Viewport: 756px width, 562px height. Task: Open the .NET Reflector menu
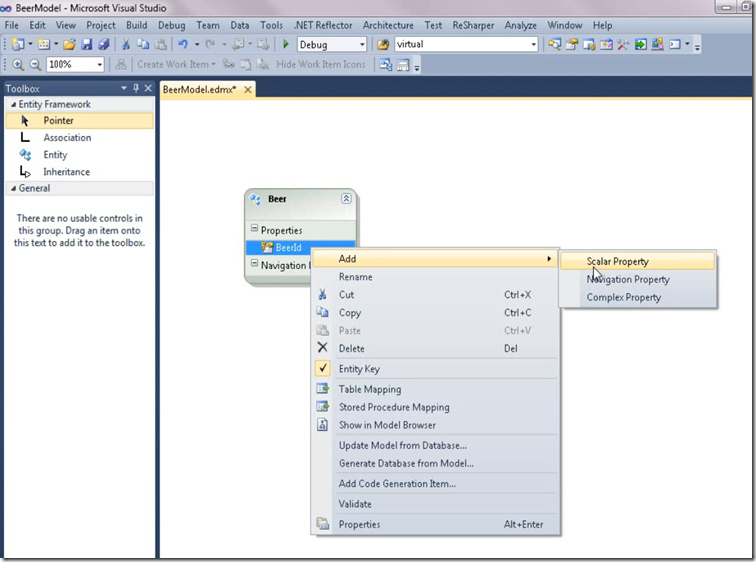pos(323,25)
